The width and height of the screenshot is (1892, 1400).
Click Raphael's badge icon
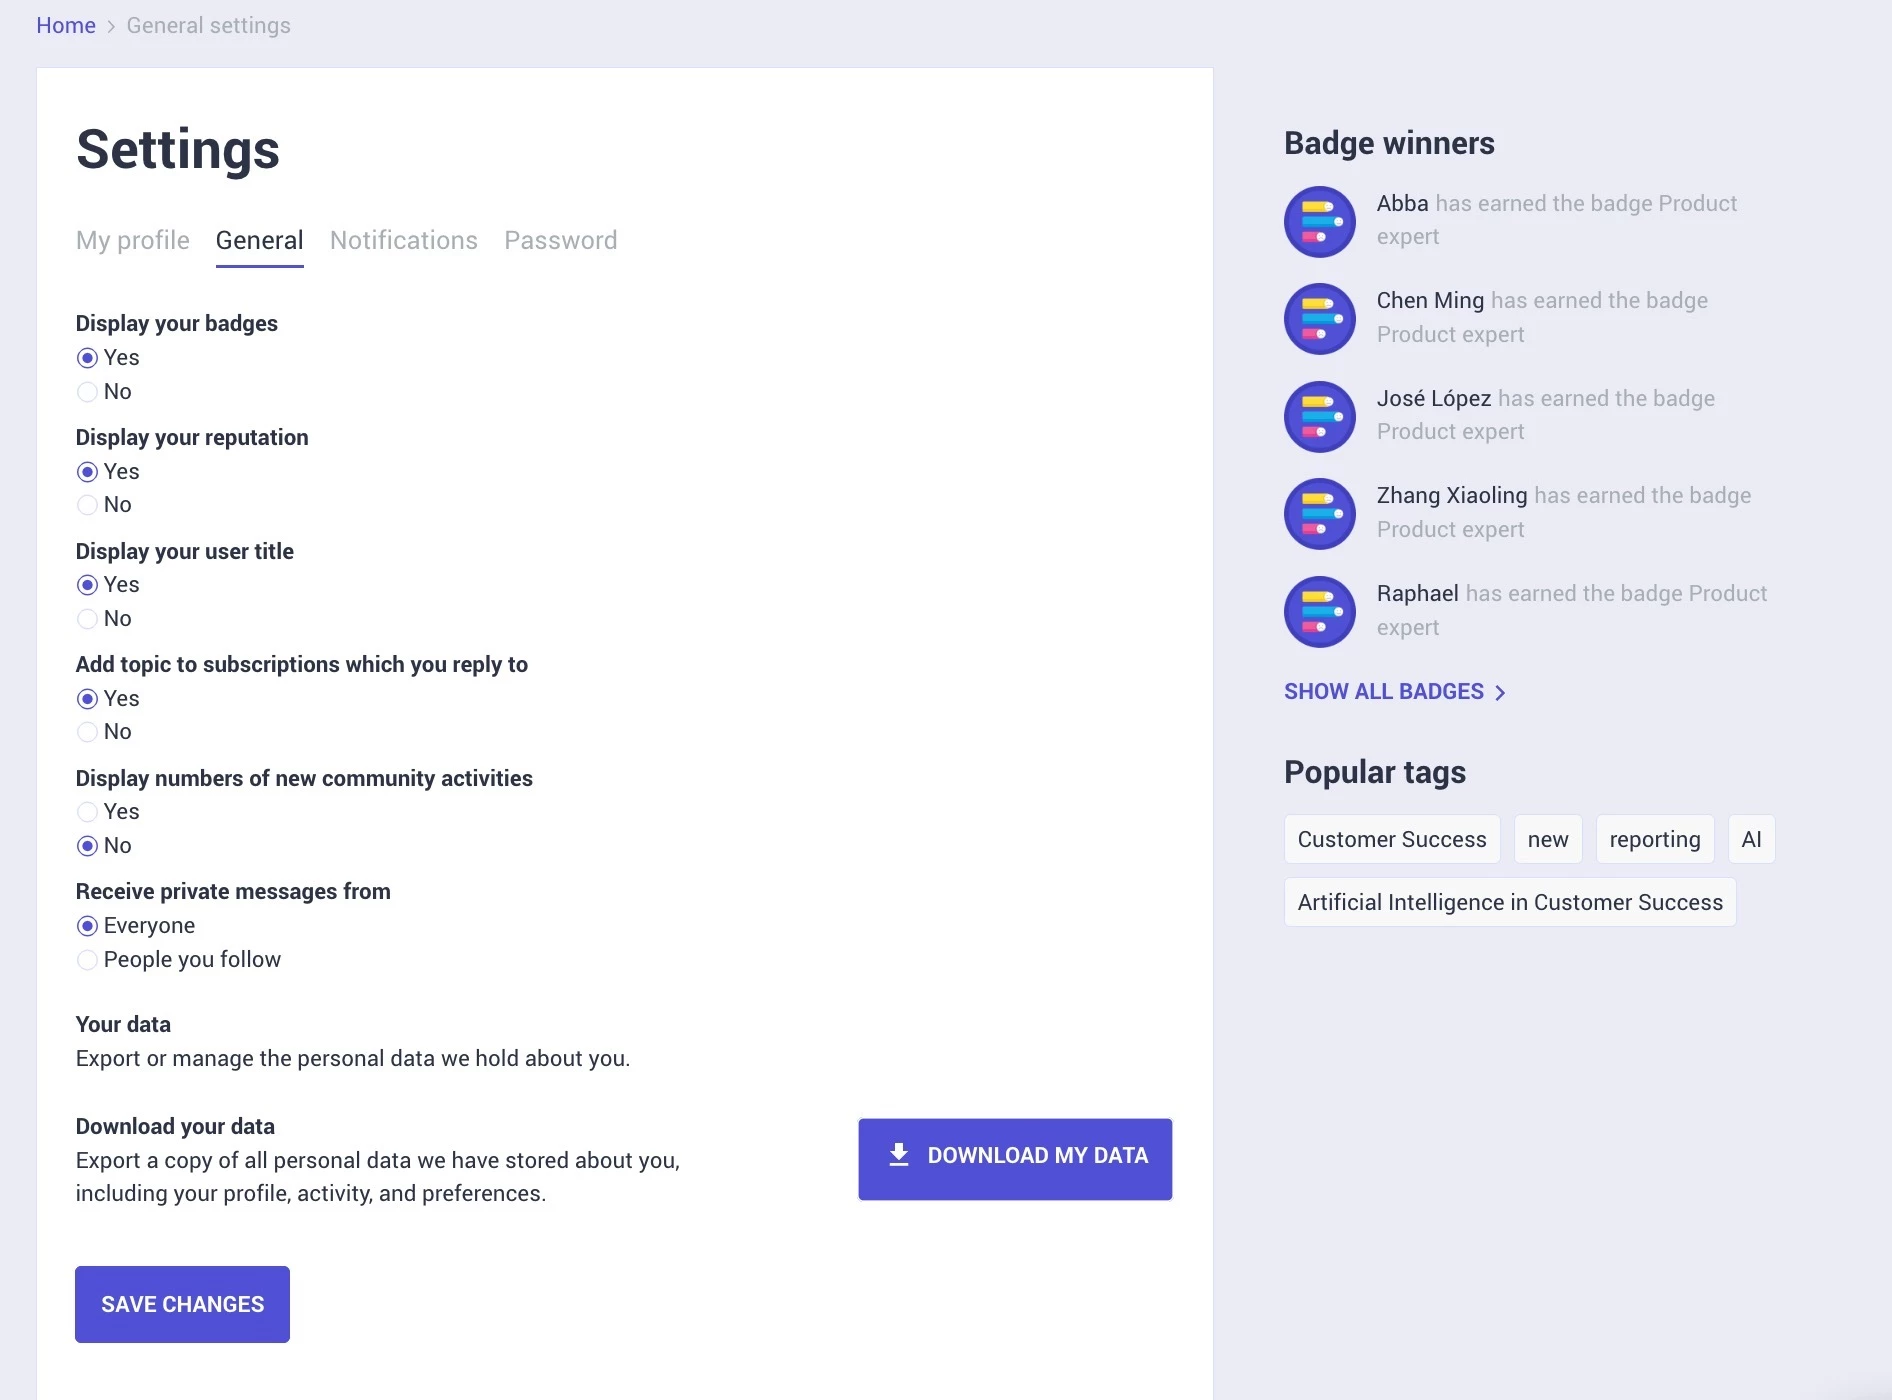(1320, 611)
